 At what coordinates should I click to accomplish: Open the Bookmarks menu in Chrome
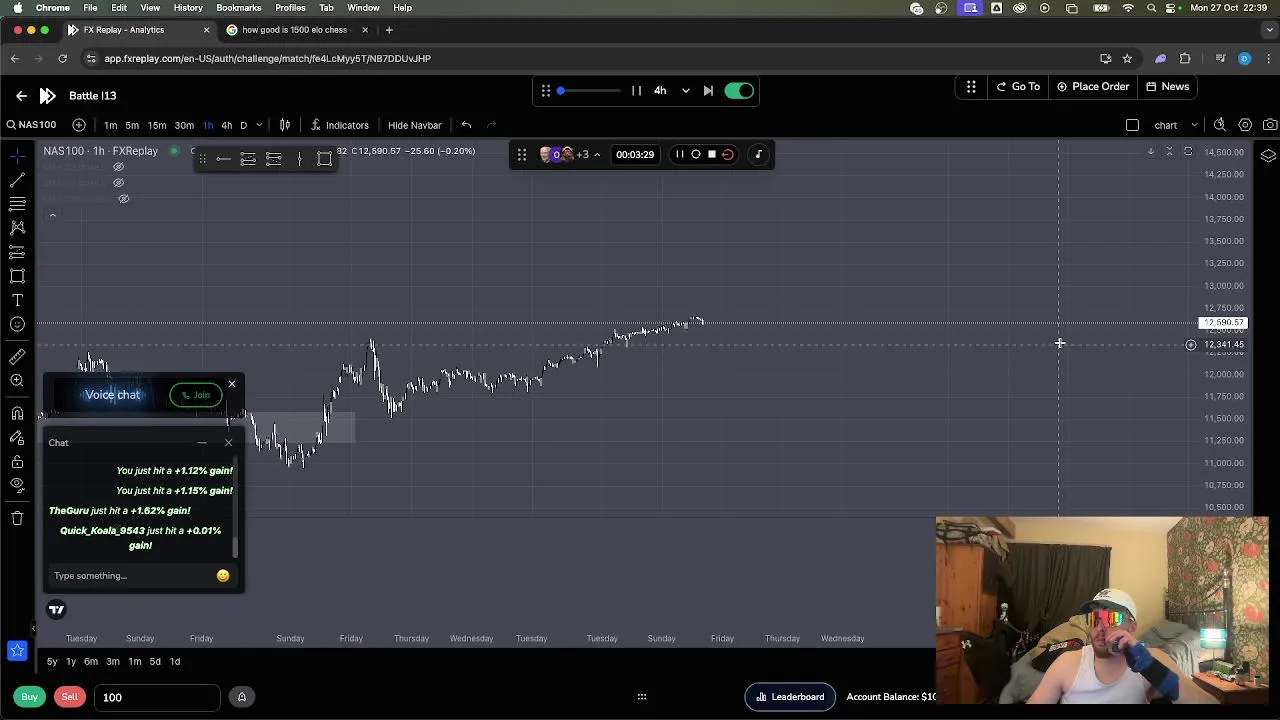pyautogui.click(x=238, y=8)
